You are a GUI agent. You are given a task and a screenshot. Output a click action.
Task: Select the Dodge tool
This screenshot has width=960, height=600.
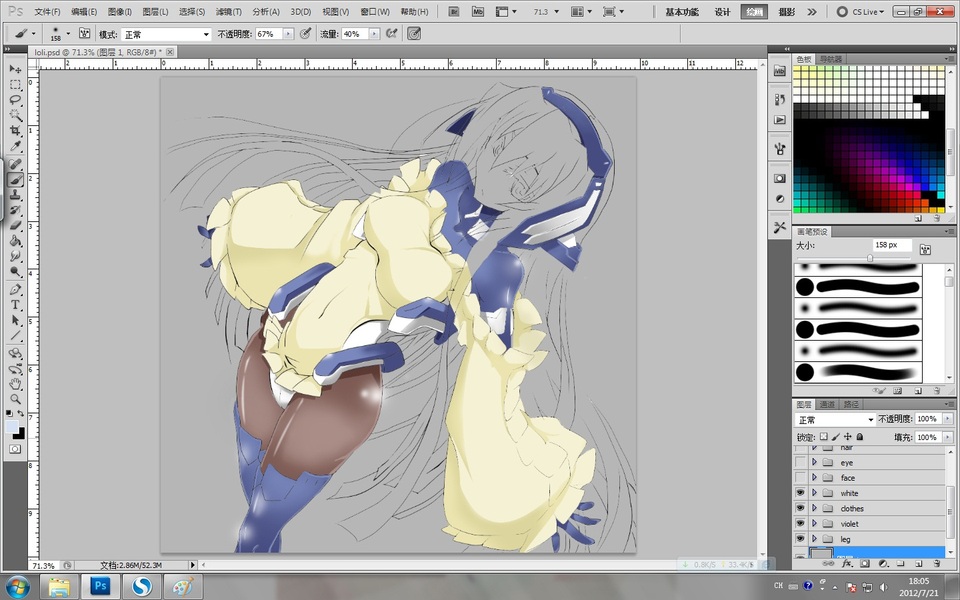[15, 271]
